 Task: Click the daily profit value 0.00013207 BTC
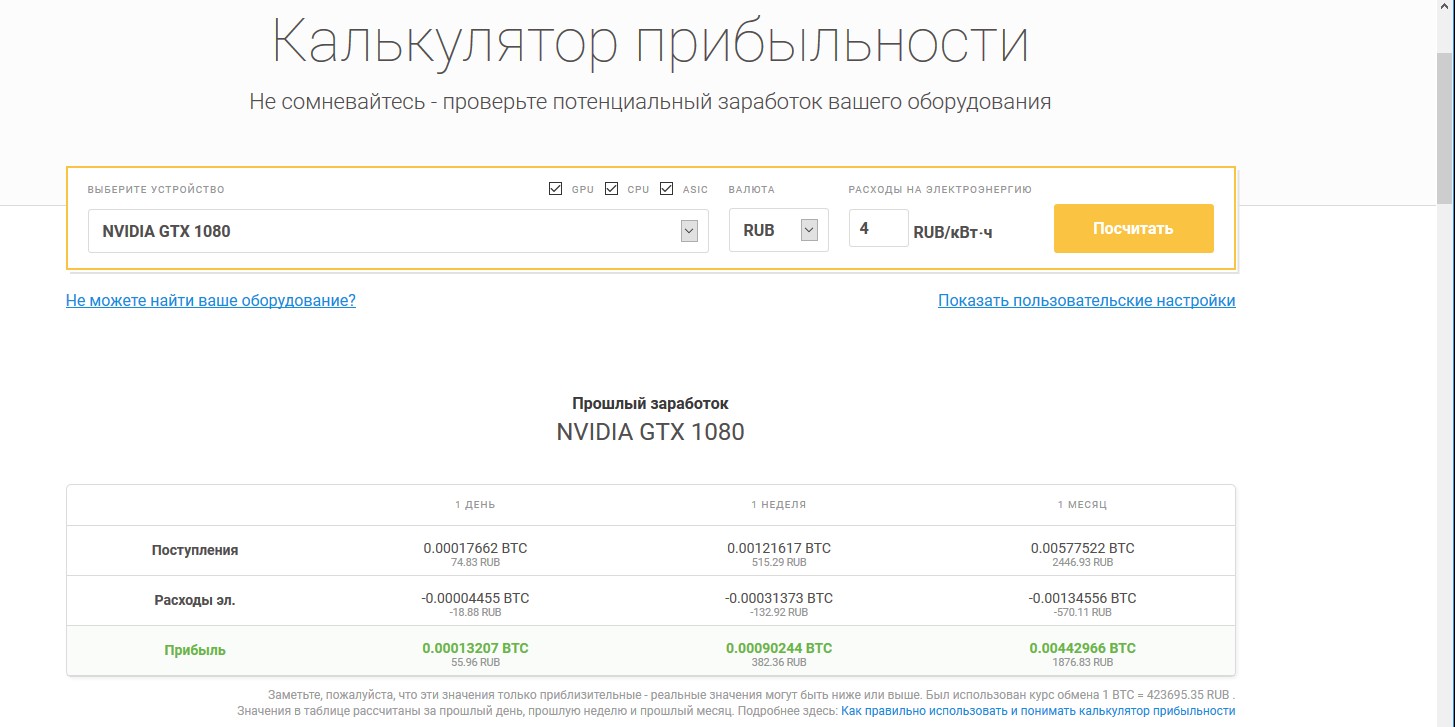pyautogui.click(x=475, y=648)
